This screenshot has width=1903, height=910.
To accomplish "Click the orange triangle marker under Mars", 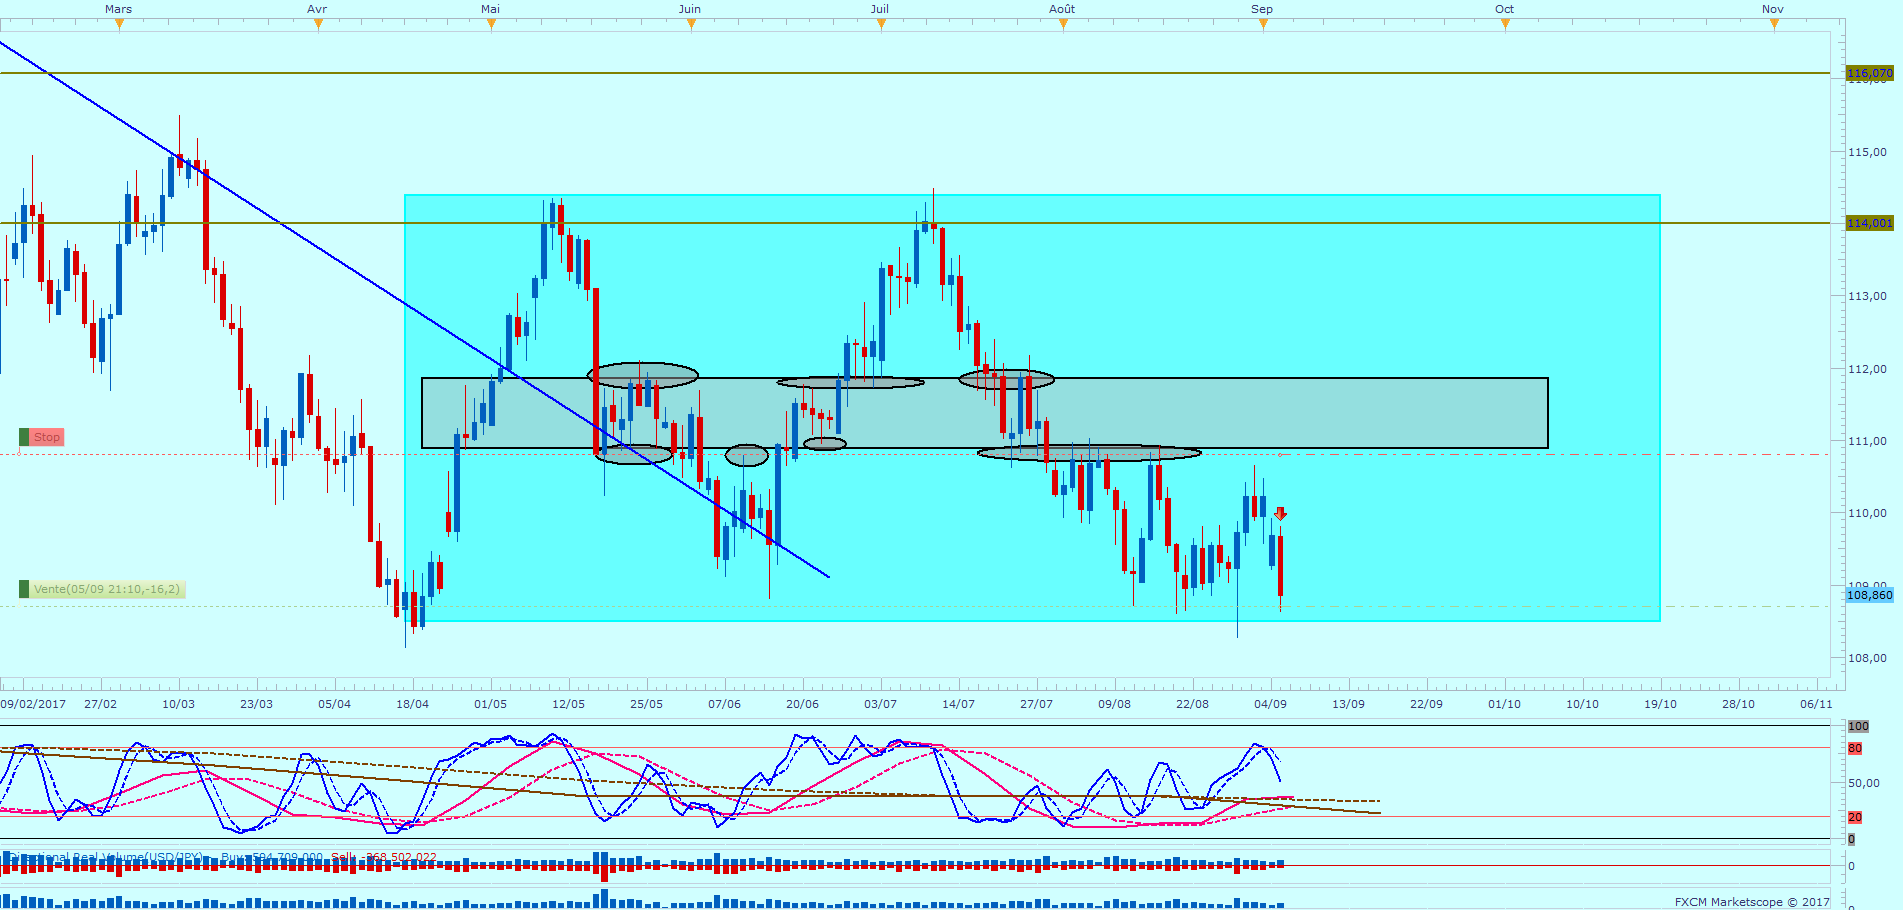I will pyautogui.click(x=119, y=25).
